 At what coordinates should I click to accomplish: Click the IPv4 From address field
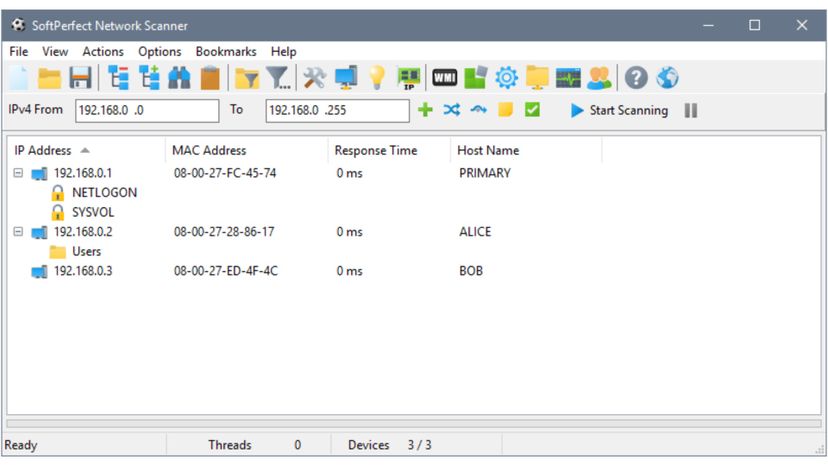(x=146, y=110)
